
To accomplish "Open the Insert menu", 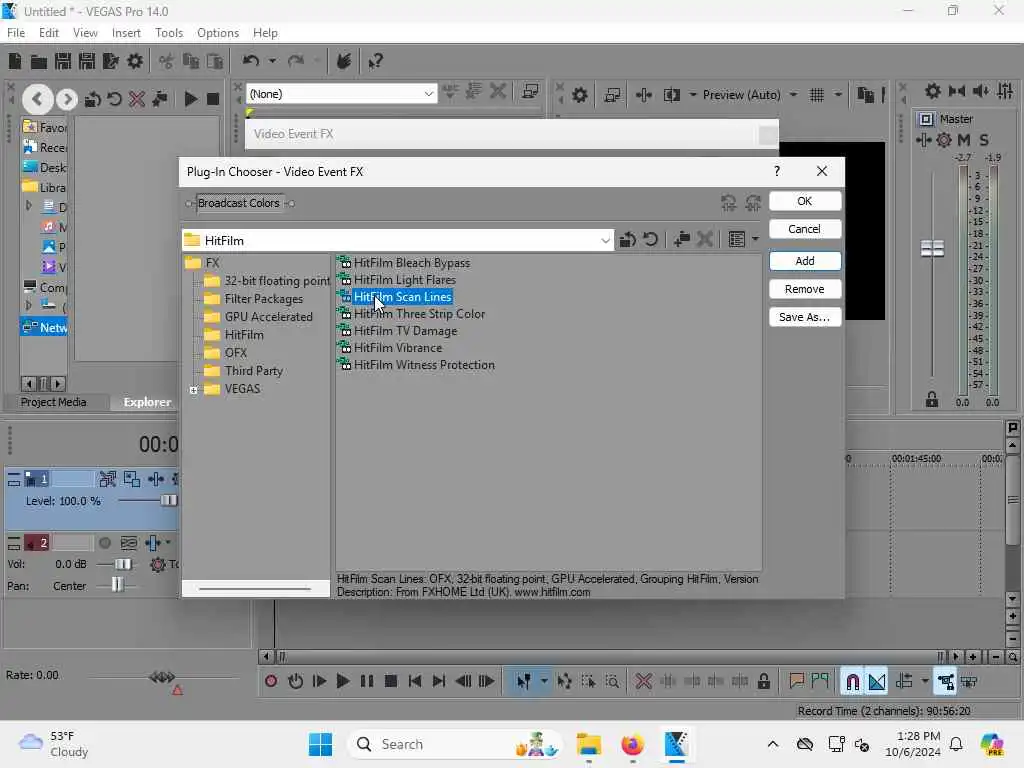I will [126, 33].
